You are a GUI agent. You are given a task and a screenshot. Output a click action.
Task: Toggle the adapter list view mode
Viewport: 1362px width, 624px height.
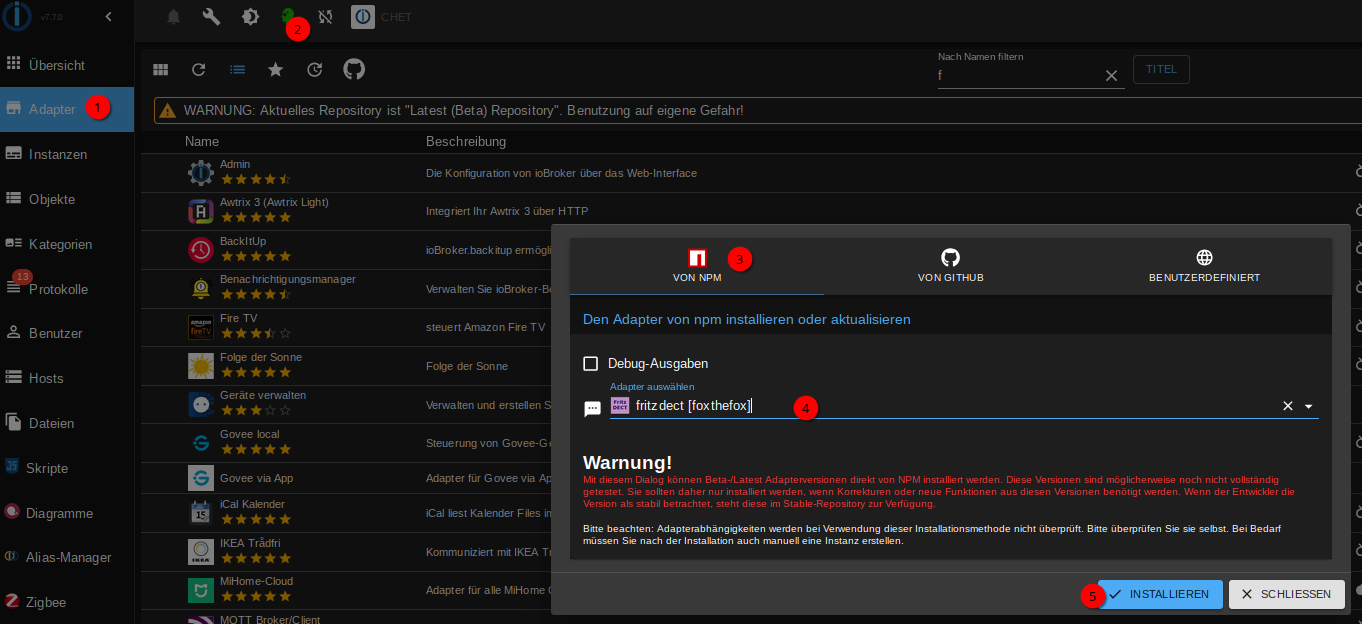coord(237,70)
